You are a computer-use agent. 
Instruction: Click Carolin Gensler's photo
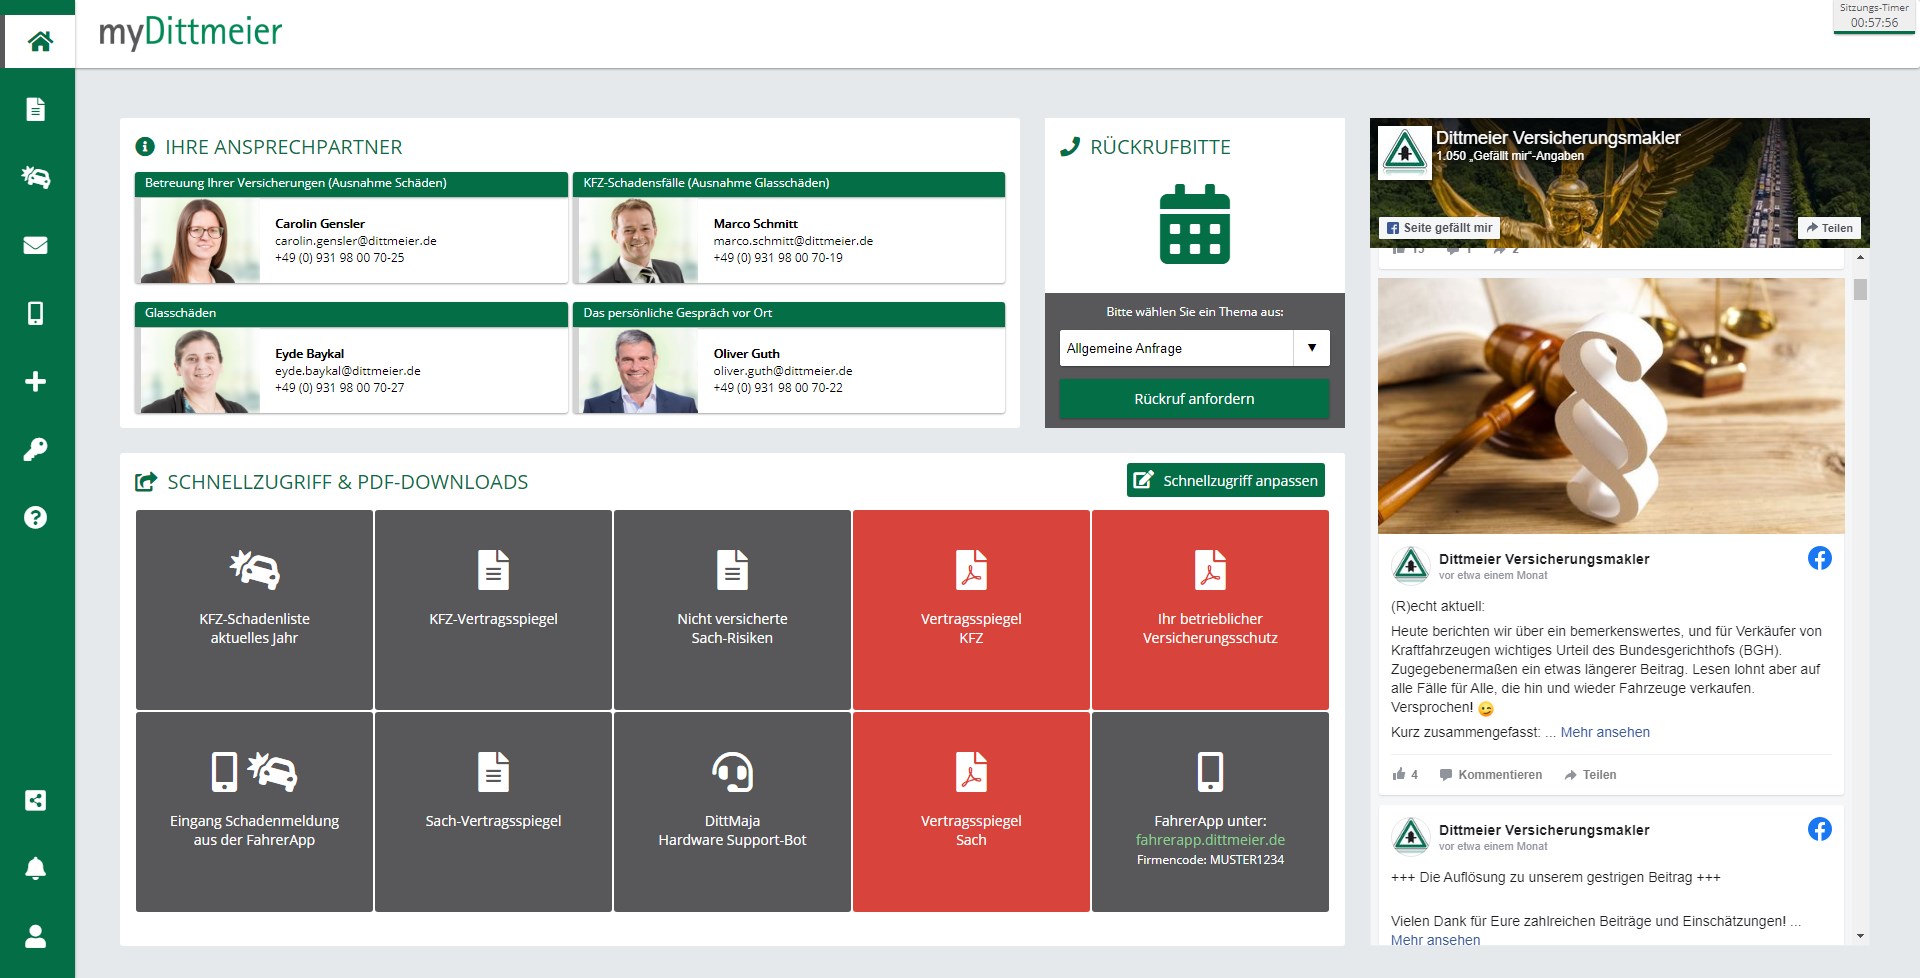[x=198, y=241]
